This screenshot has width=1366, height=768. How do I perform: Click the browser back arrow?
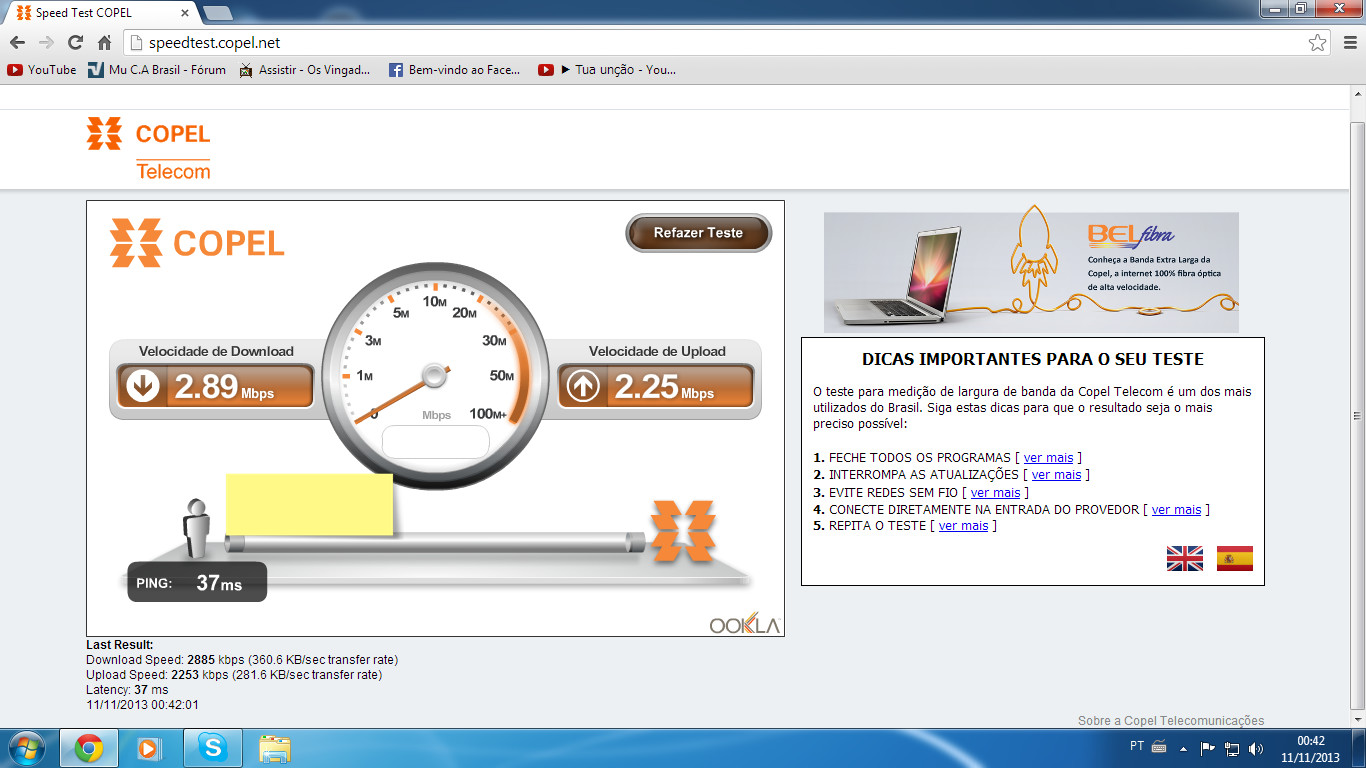17,43
